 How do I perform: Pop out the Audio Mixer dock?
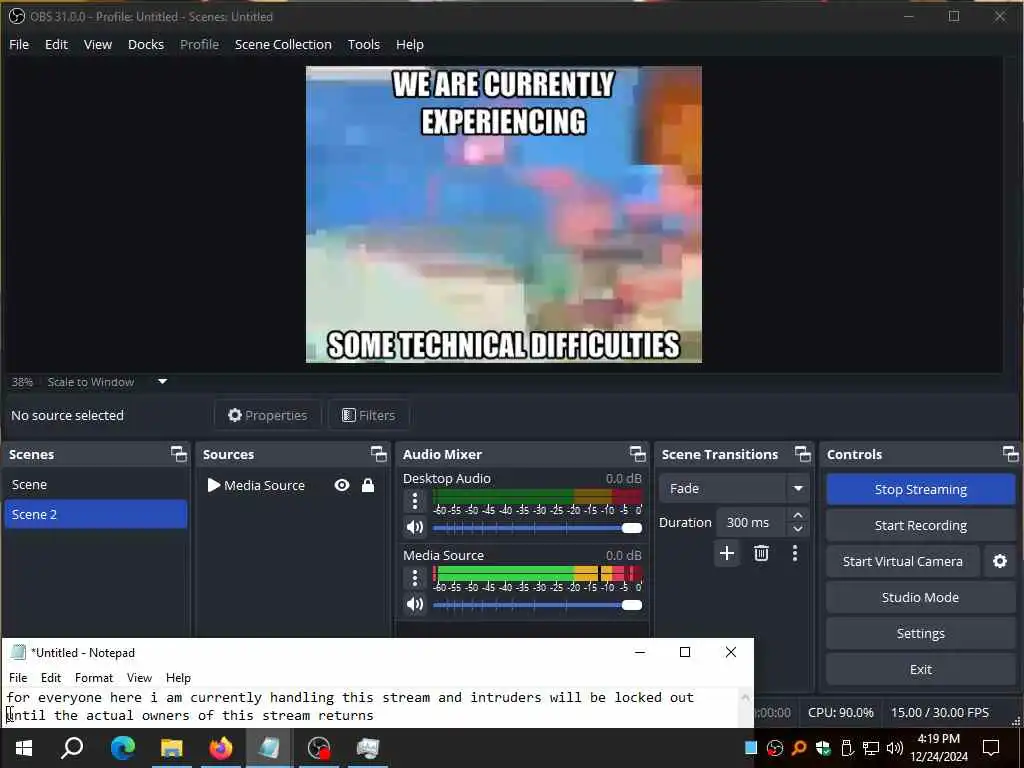(x=637, y=454)
